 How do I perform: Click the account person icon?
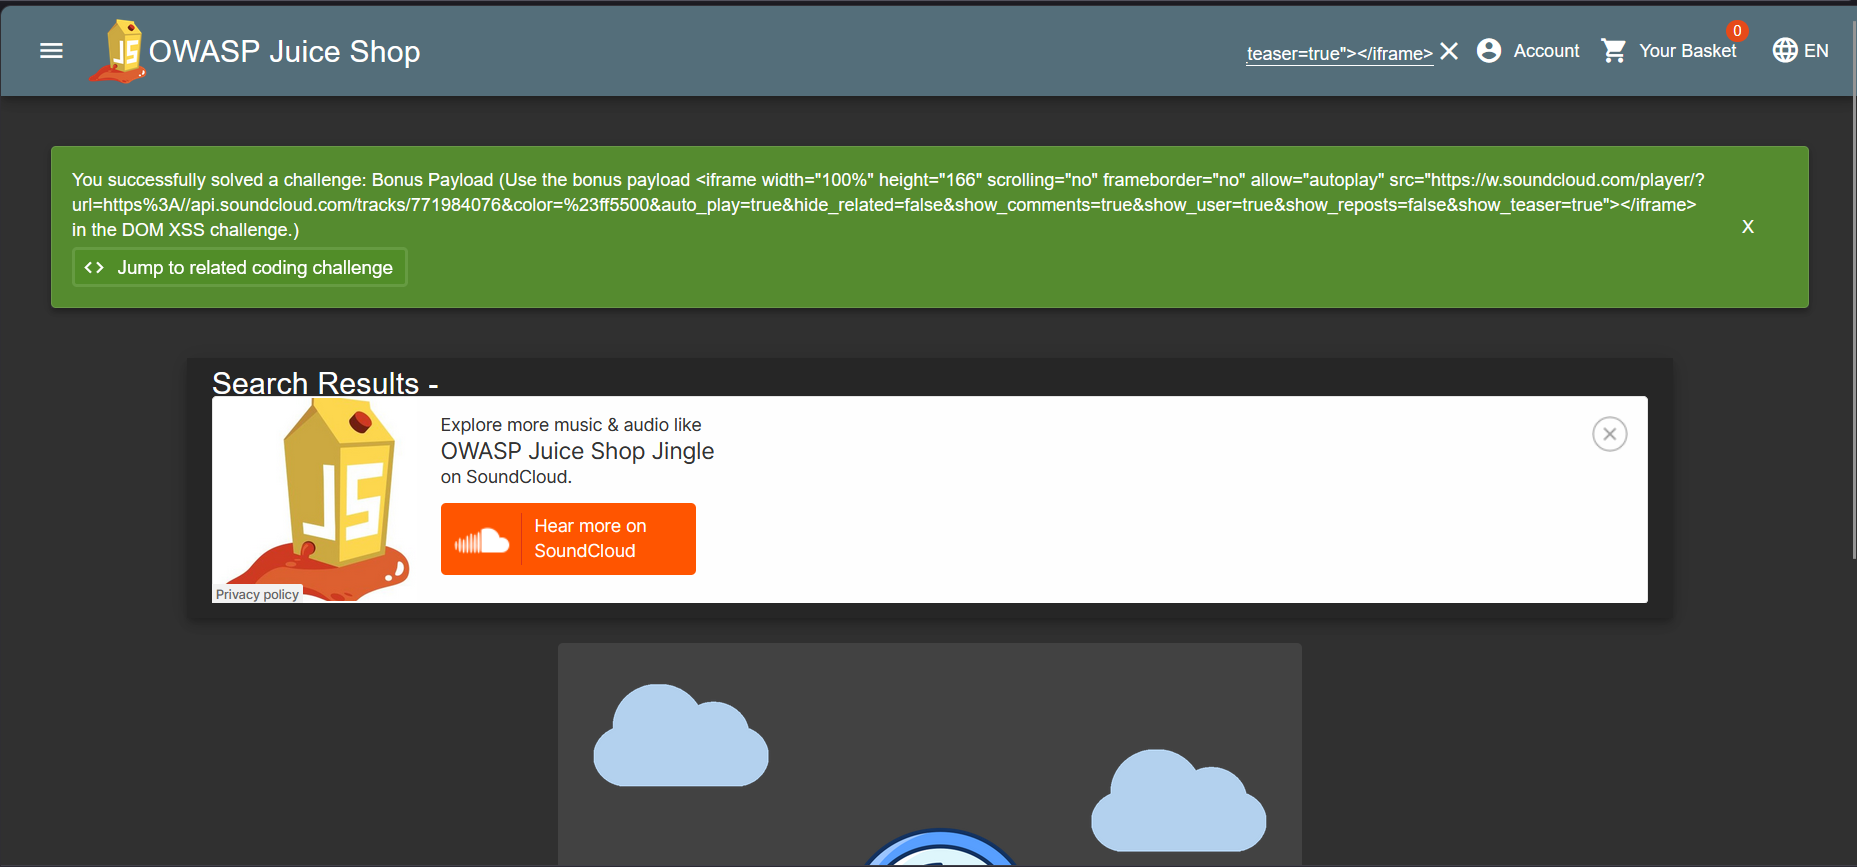click(1489, 51)
